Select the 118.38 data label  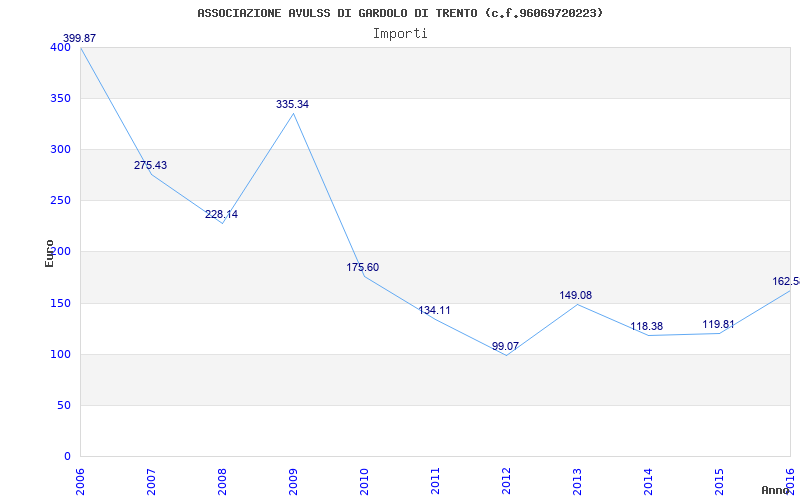[646, 327]
